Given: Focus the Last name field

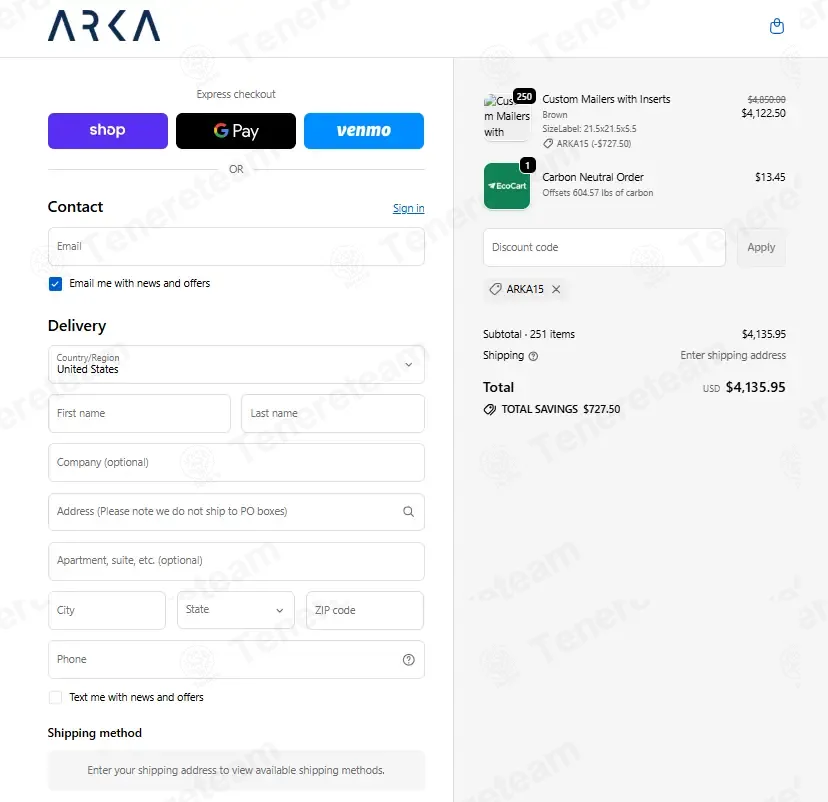Looking at the screenshot, I should click(x=333, y=413).
